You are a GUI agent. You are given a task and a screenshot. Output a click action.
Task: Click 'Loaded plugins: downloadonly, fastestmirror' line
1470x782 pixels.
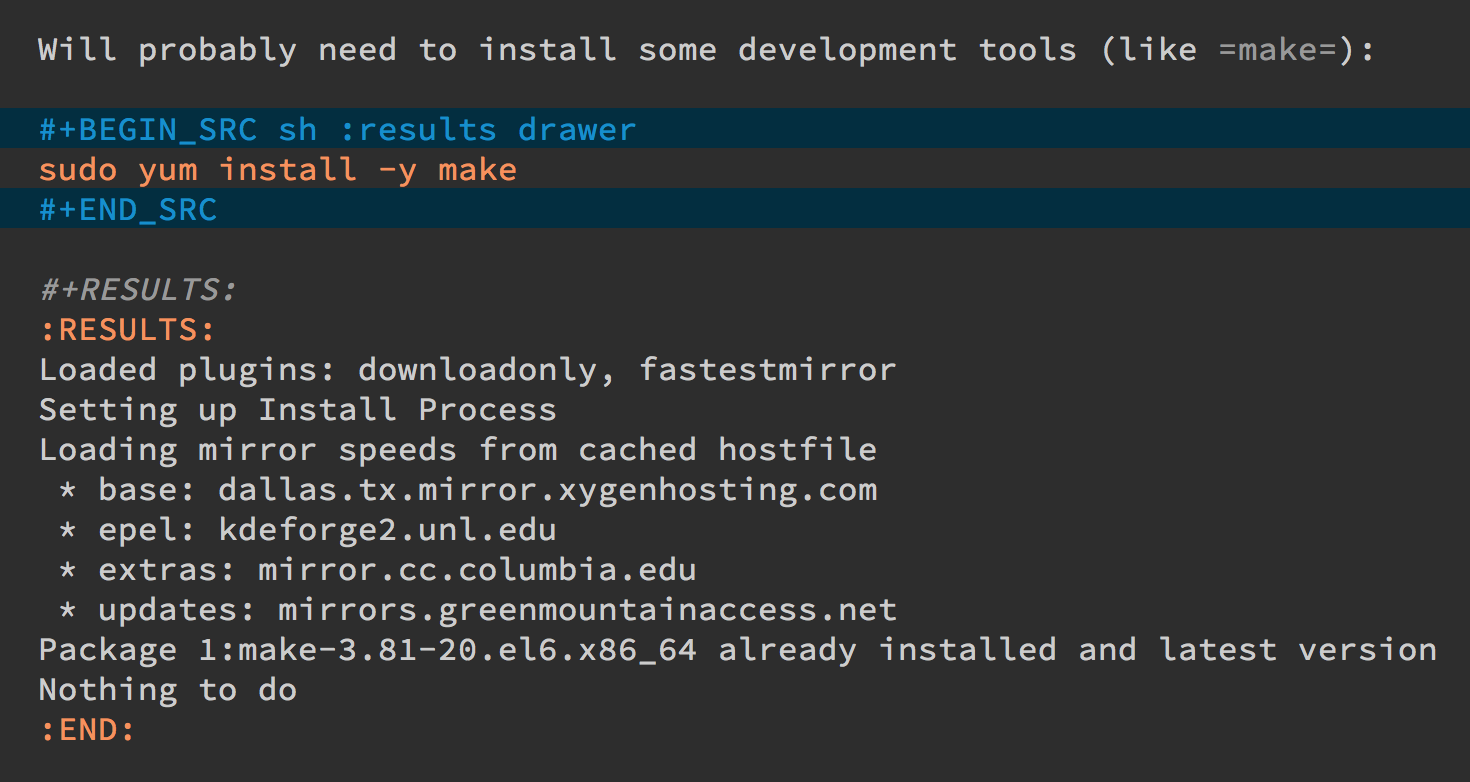[x=467, y=369]
